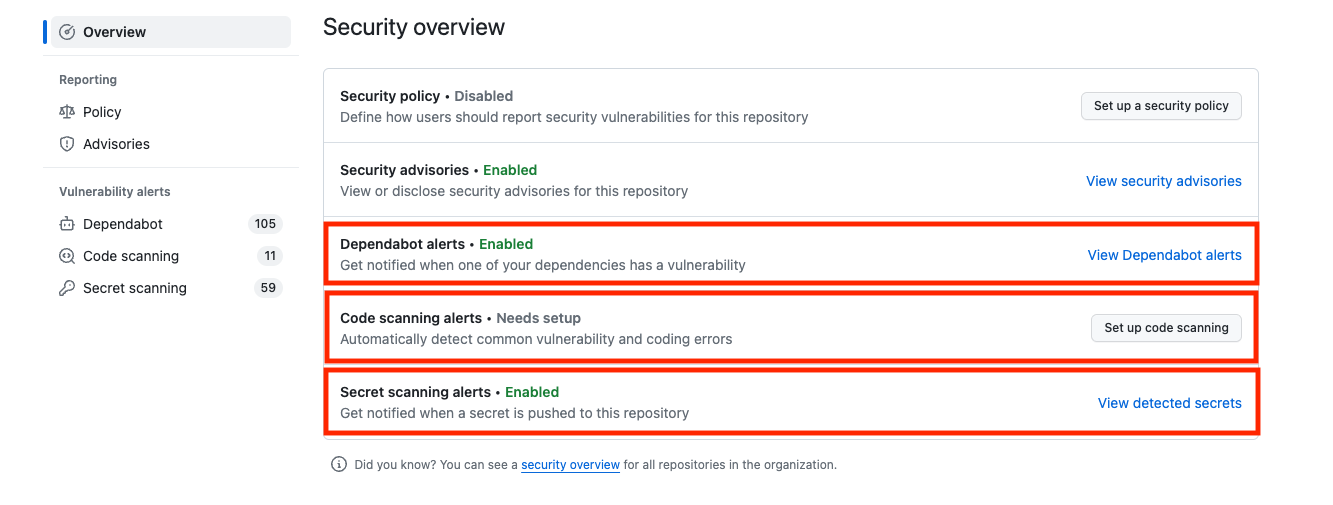
Task: Click the info icon beside 'Did you know?'
Action: 339,464
